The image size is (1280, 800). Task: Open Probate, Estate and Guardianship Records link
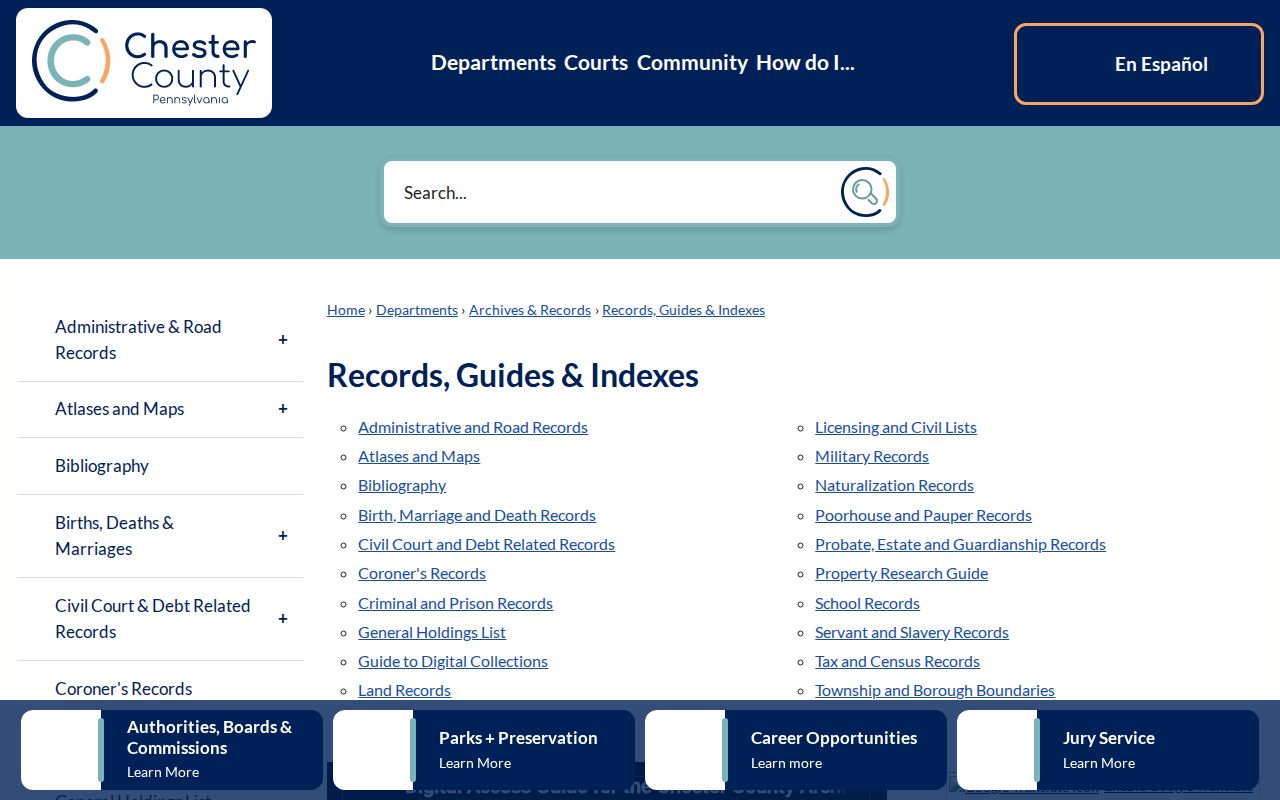[x=960, y=544]
